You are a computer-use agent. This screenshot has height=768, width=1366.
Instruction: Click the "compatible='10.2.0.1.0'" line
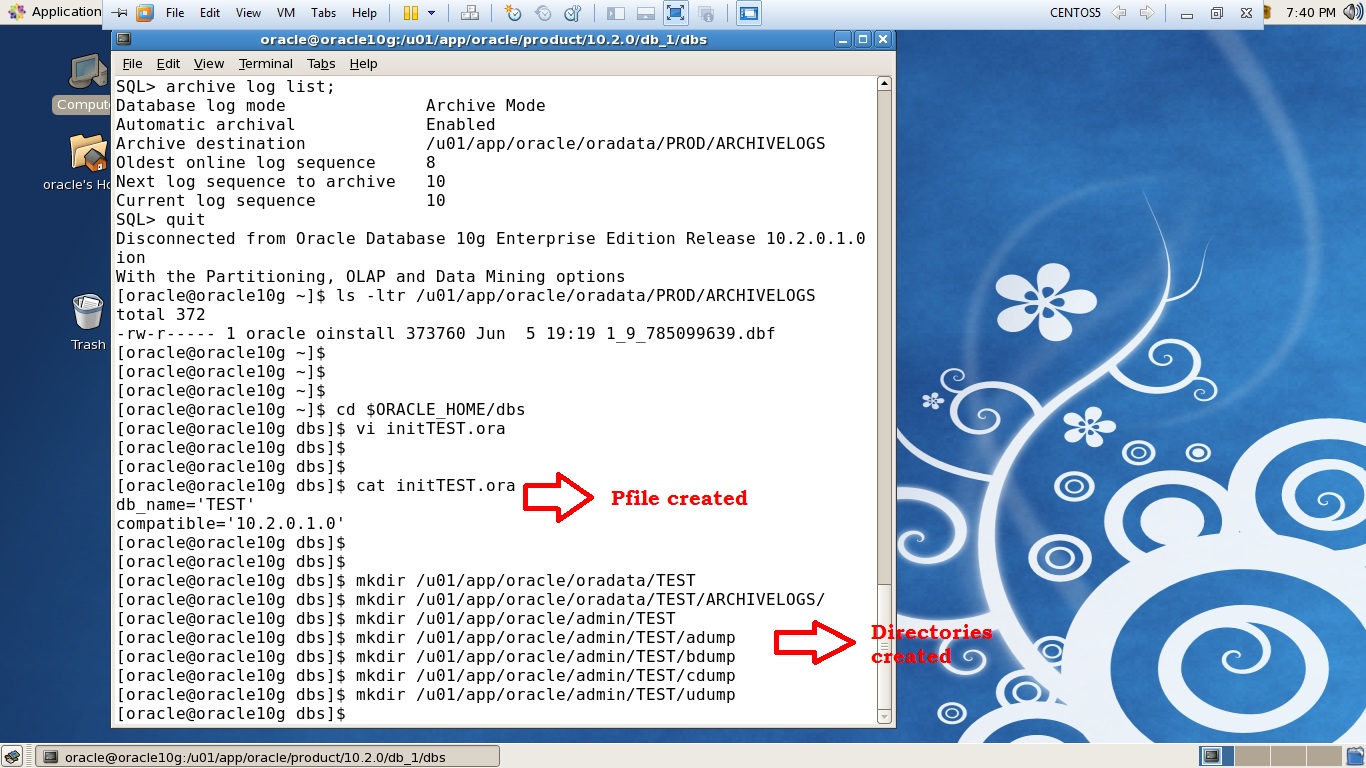click(x=231, y=524)
